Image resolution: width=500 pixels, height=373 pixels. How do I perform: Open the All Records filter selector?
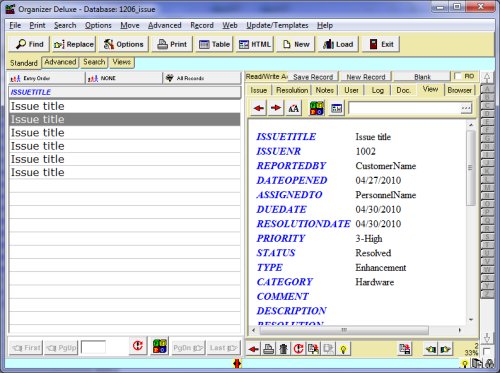click(x=202, y=78)
